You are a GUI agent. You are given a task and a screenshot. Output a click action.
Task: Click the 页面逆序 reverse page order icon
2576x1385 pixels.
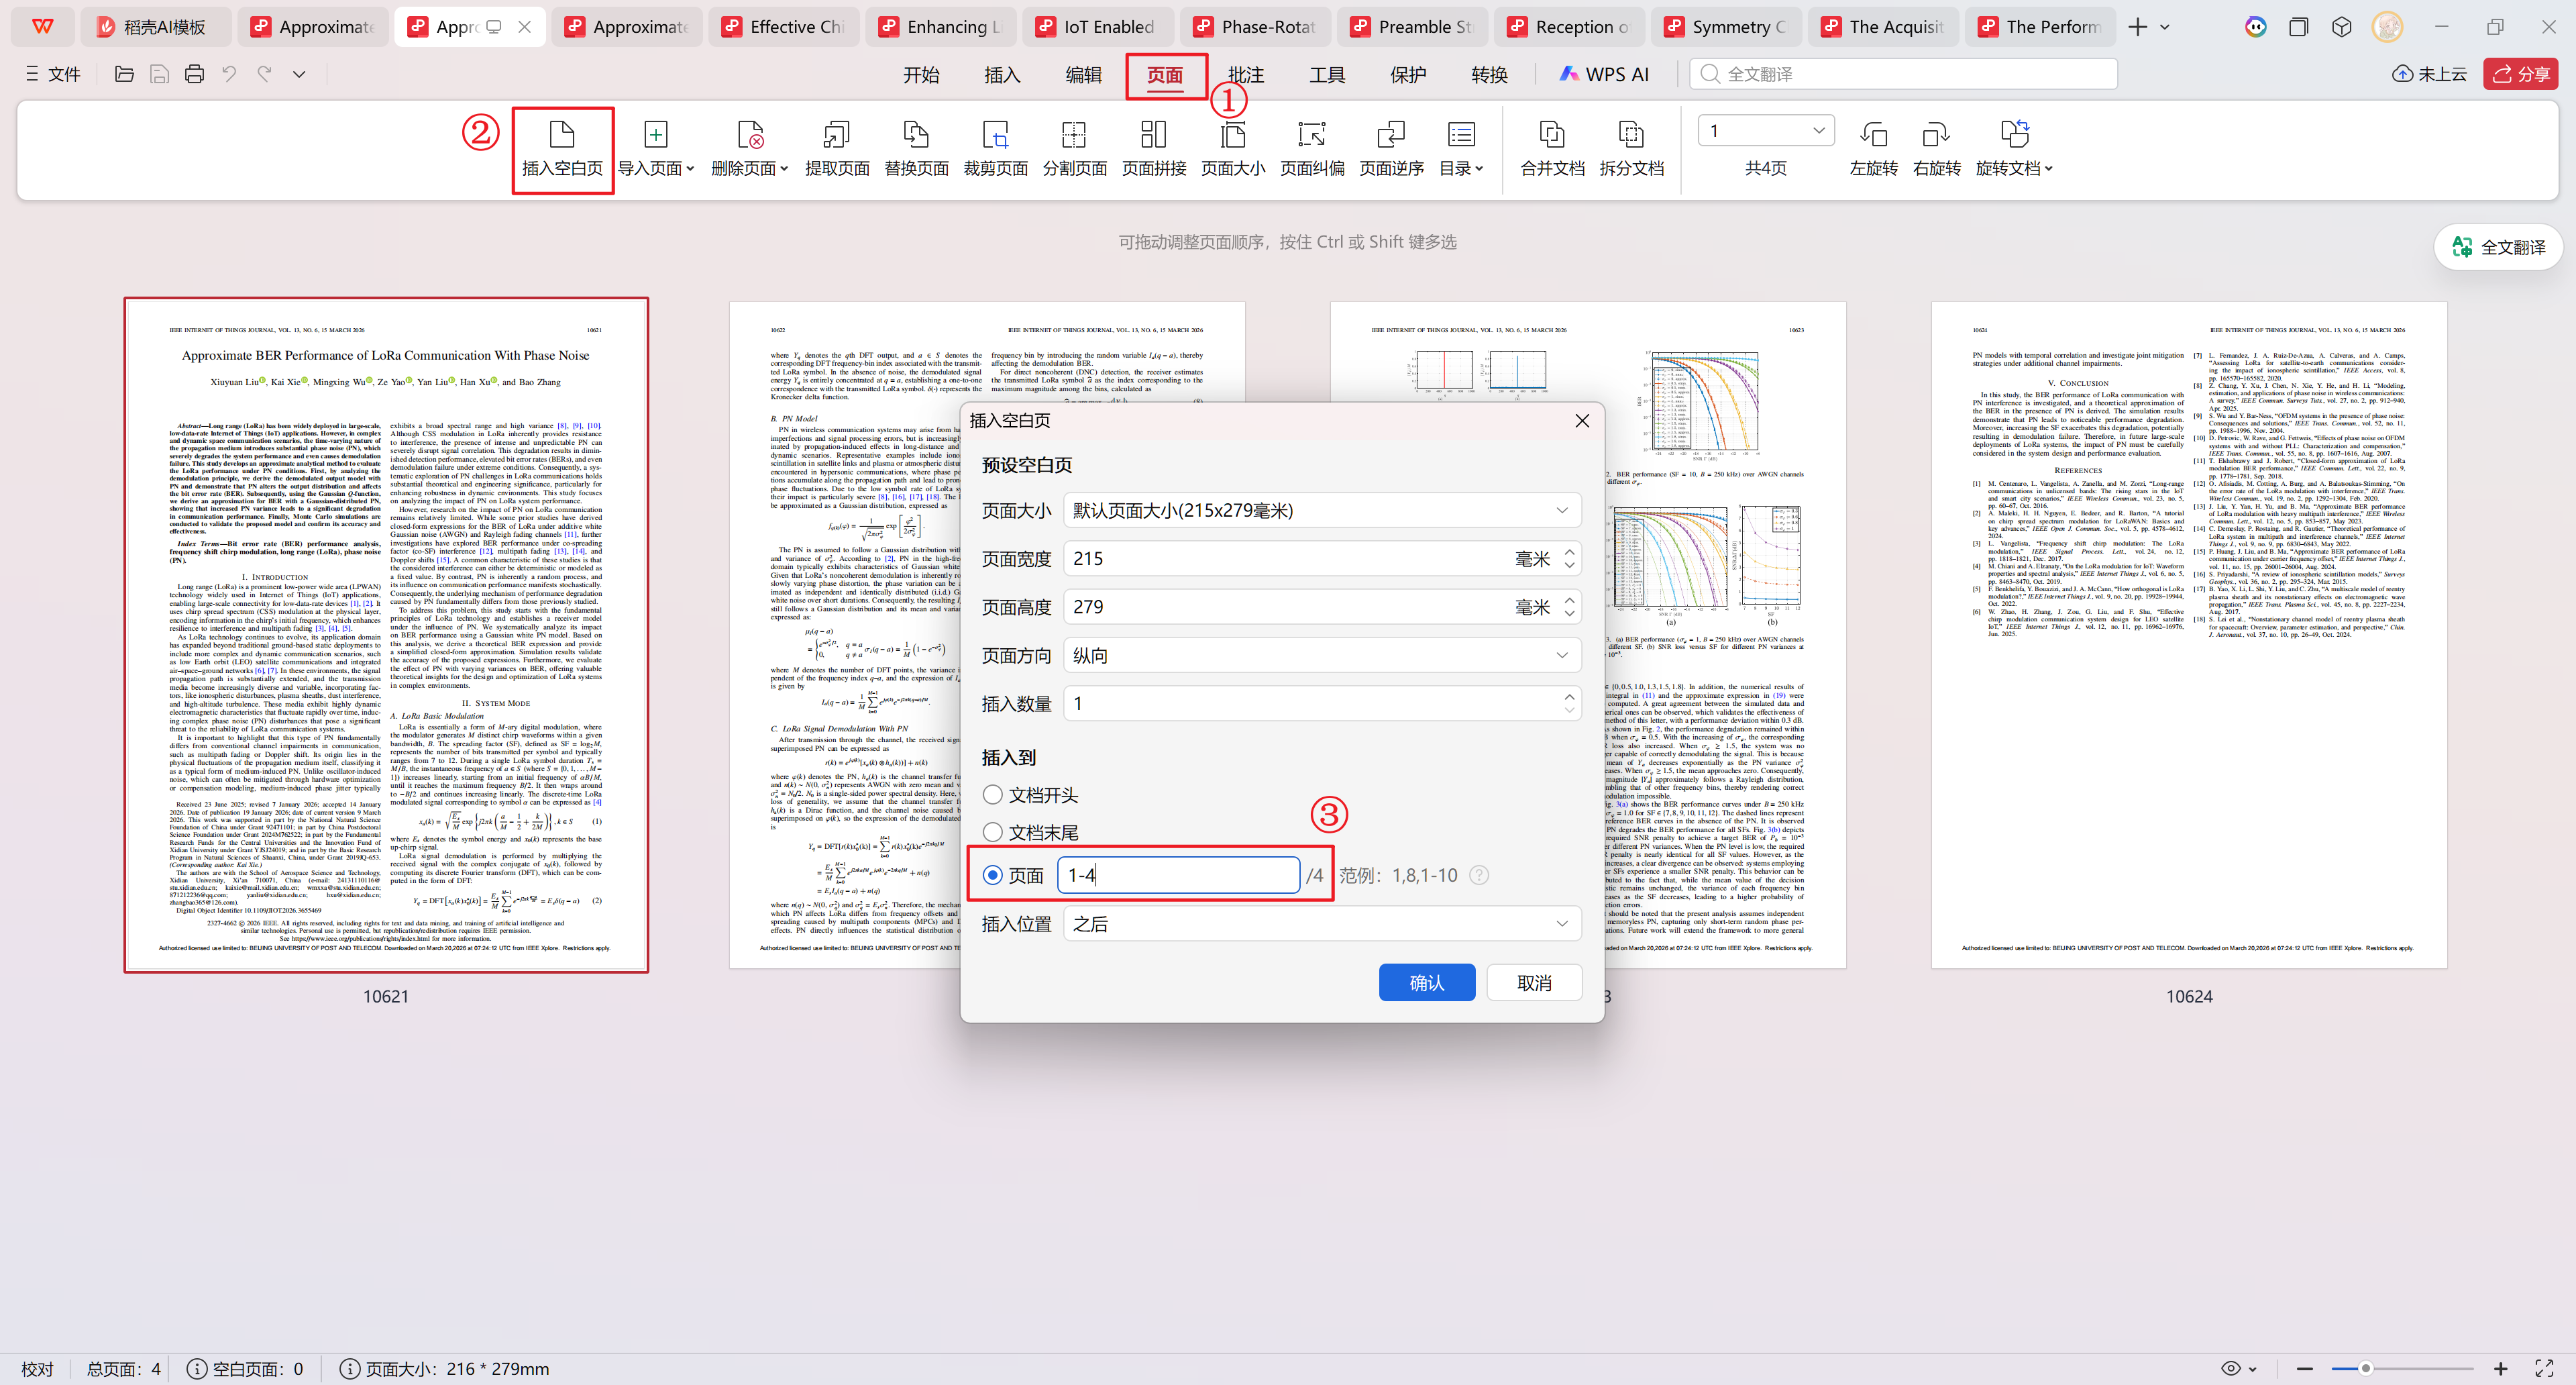pyautogui.click(x=1390, y=135)
